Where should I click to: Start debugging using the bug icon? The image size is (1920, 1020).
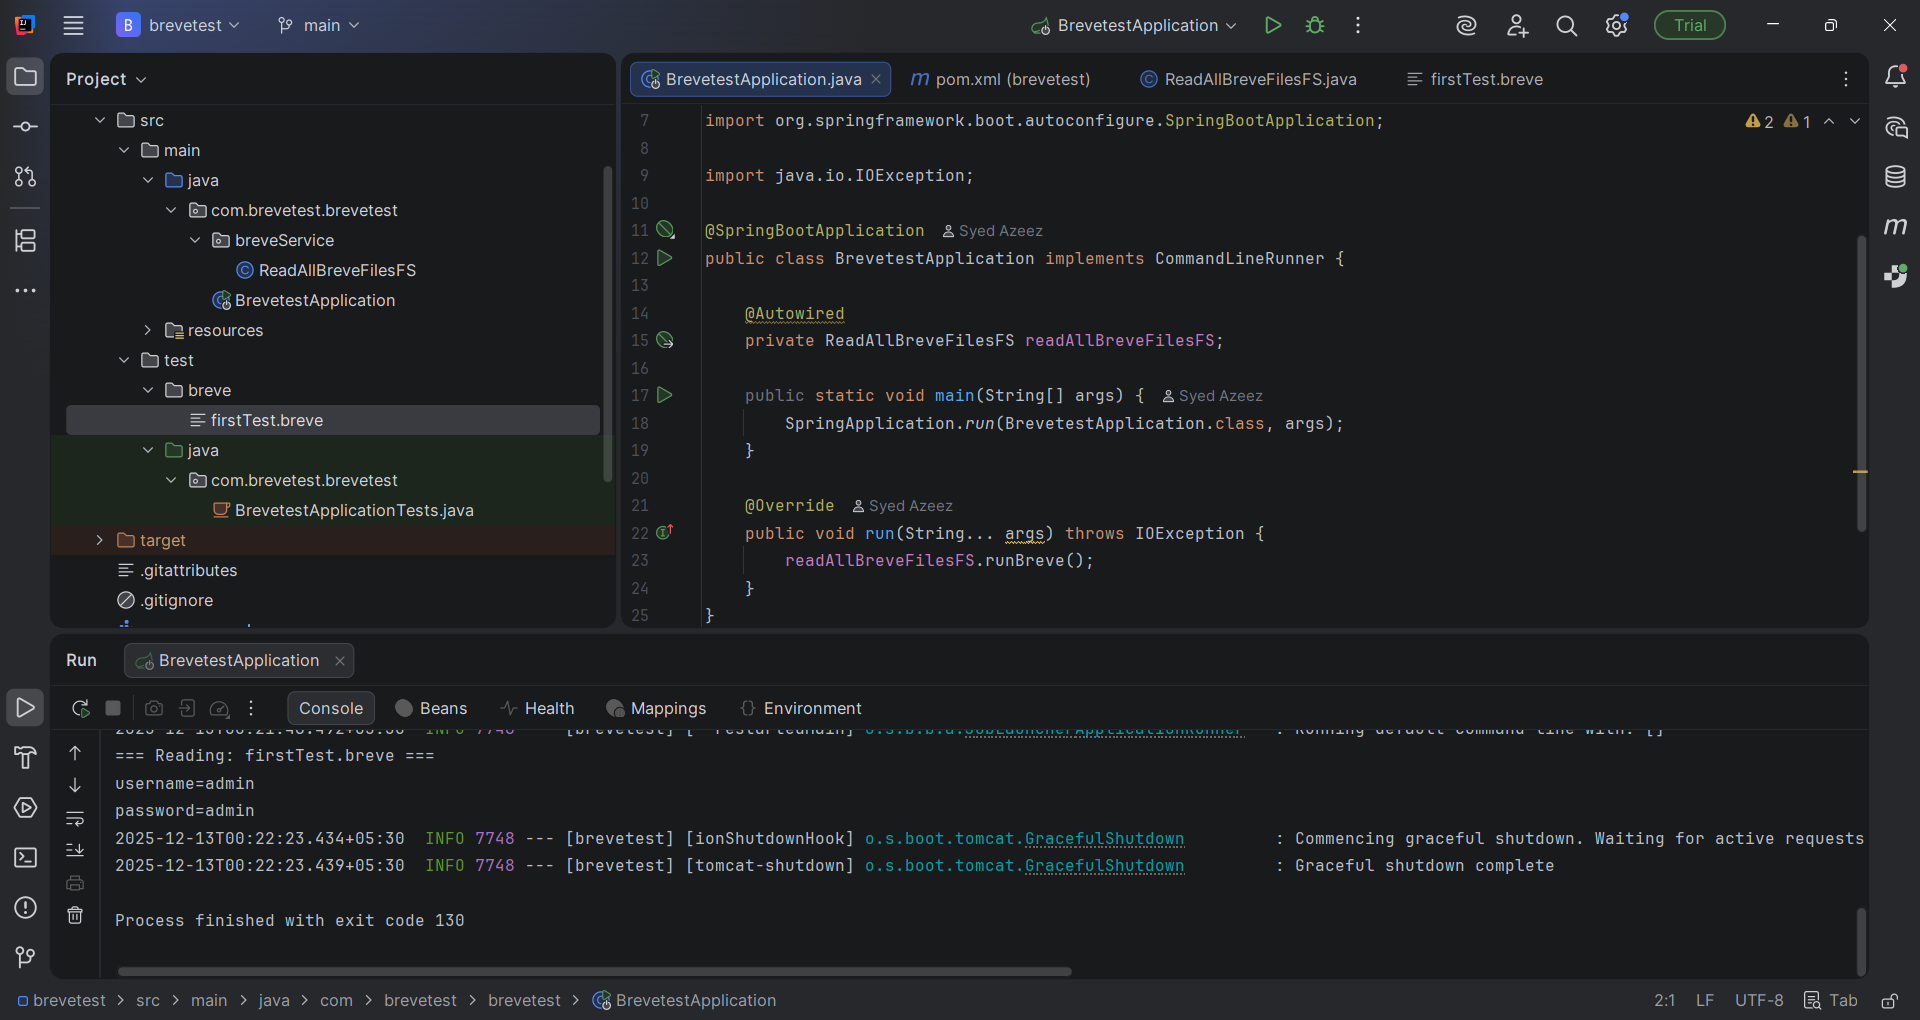point(1316,25)
